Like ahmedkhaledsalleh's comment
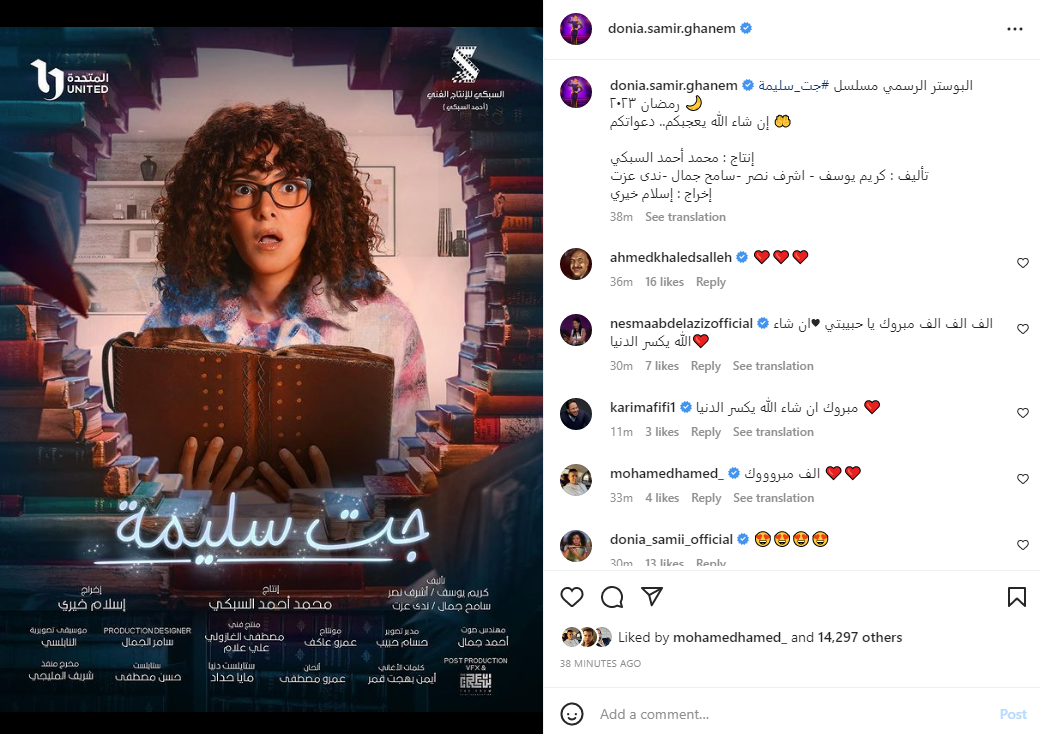Viewport: 1040px width, 734px height. 1023,263
